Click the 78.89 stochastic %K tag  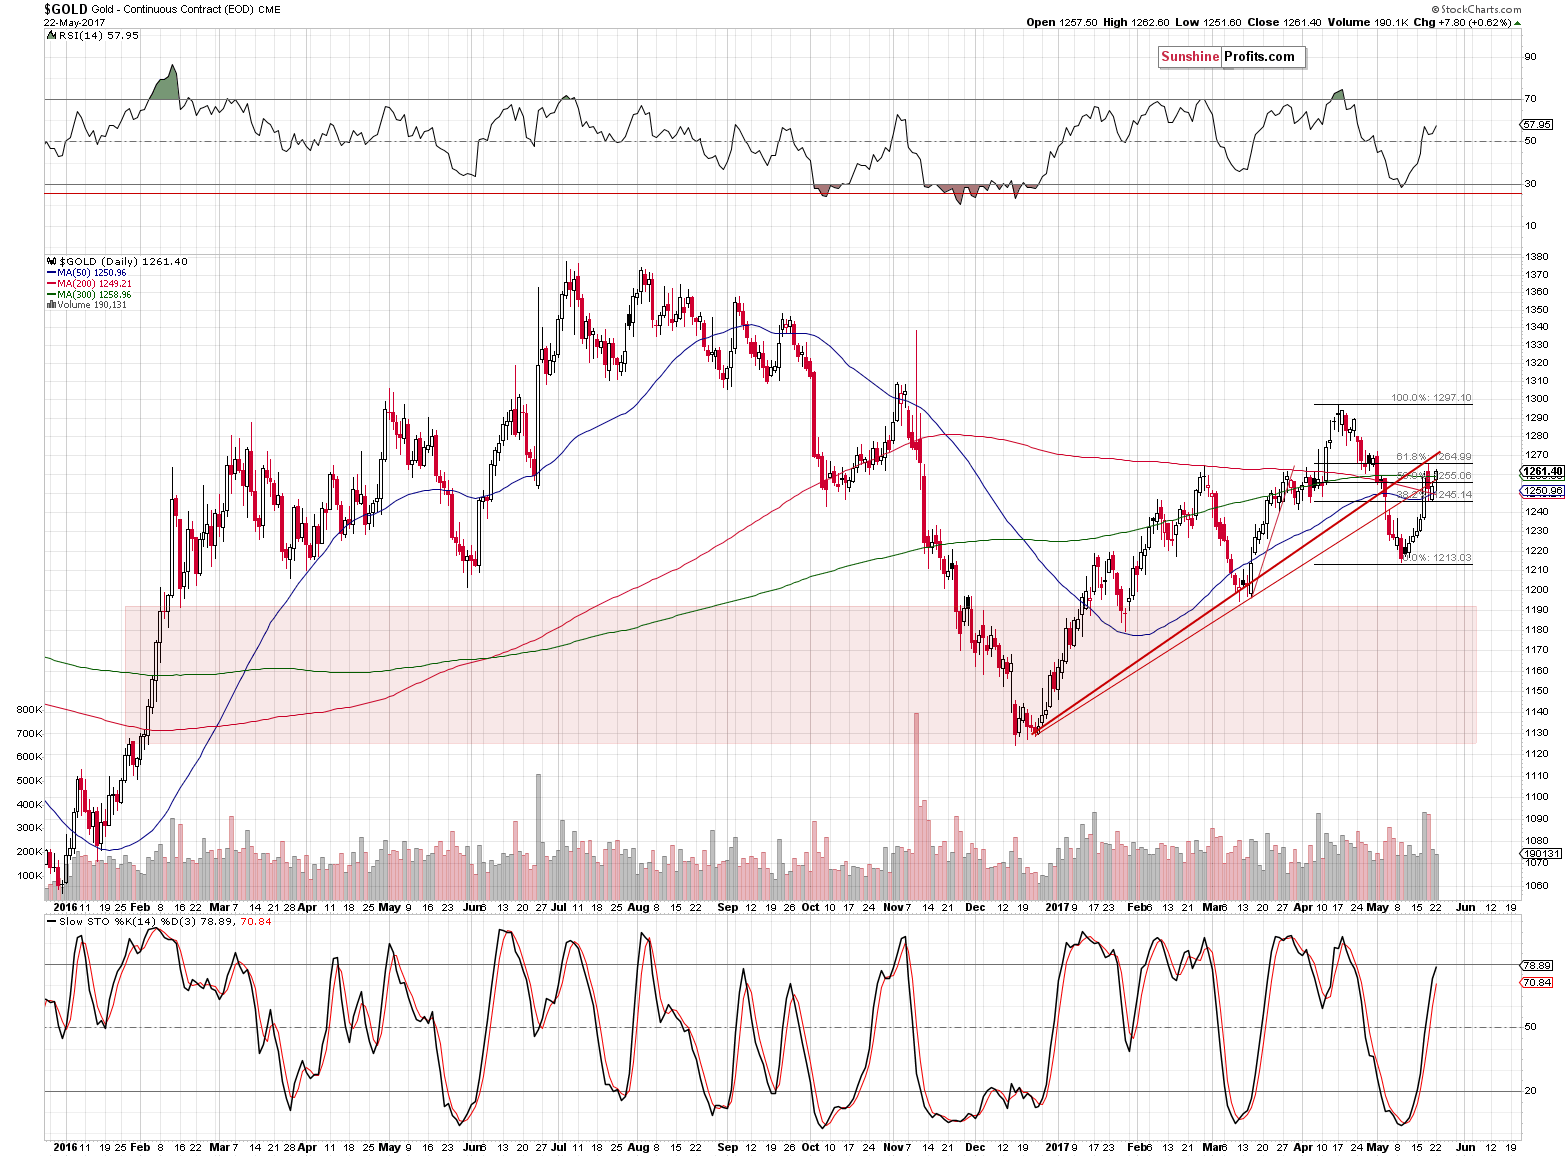pos(1536,966)
